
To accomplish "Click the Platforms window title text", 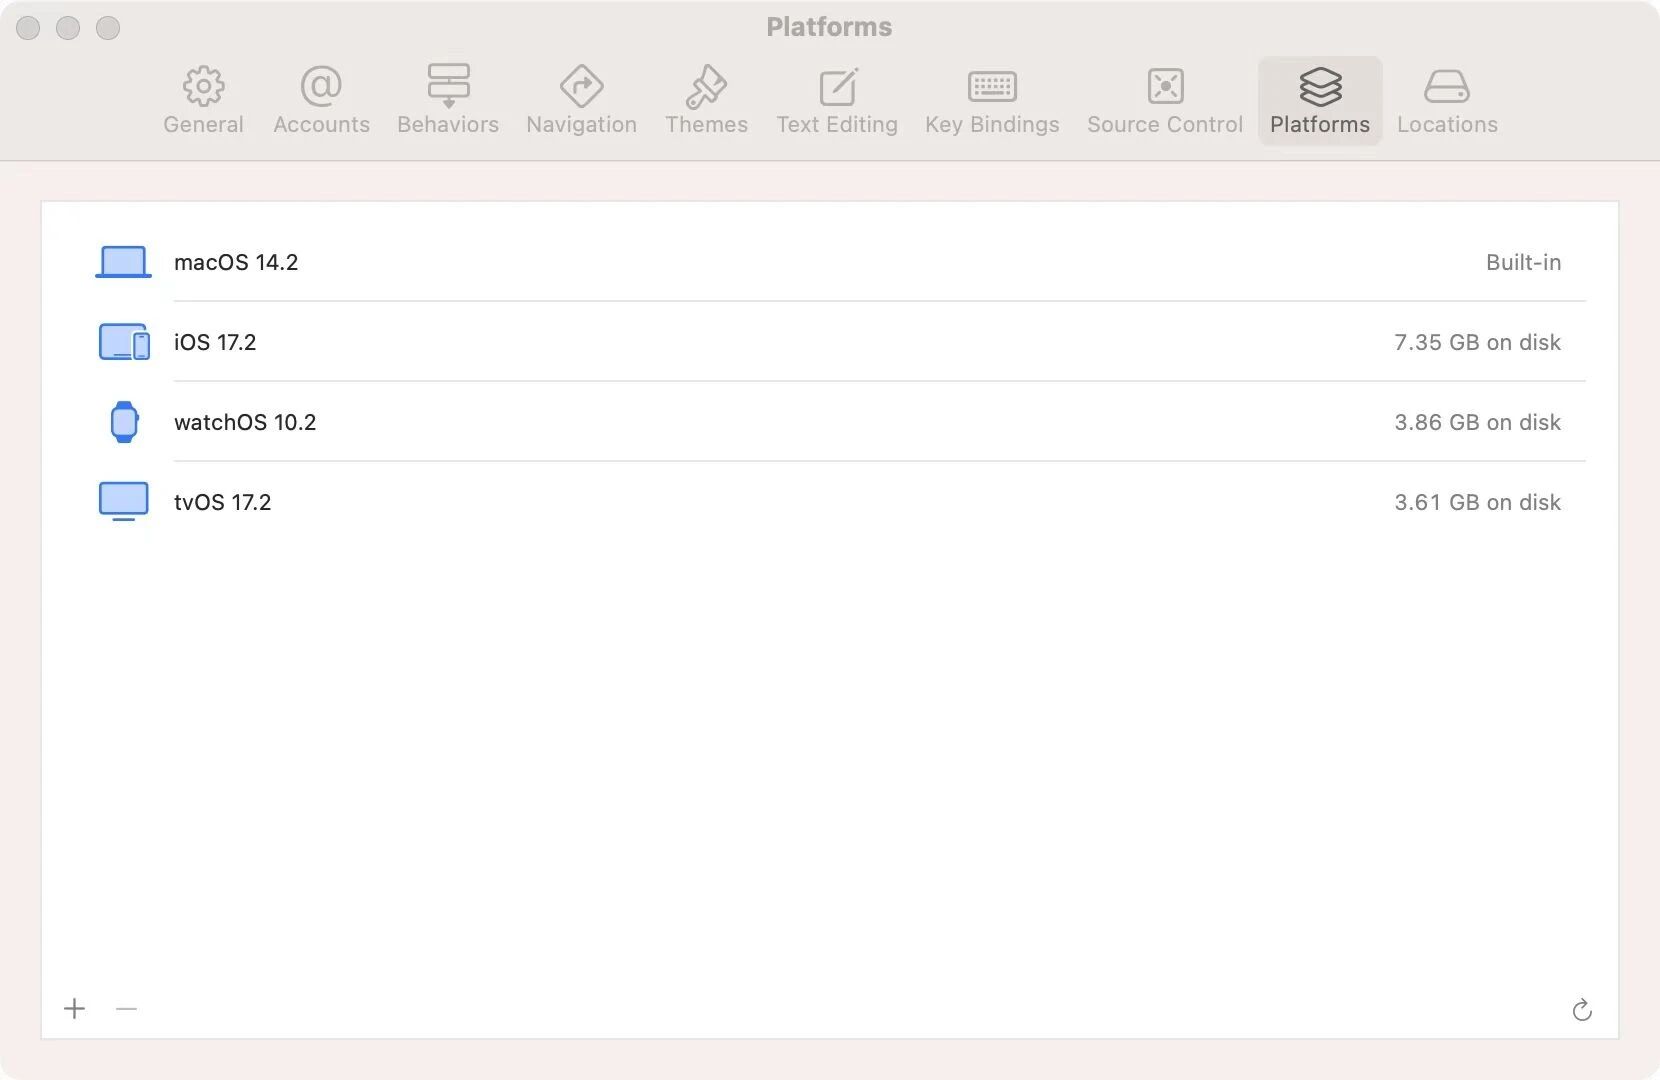I will coord(829,27).
